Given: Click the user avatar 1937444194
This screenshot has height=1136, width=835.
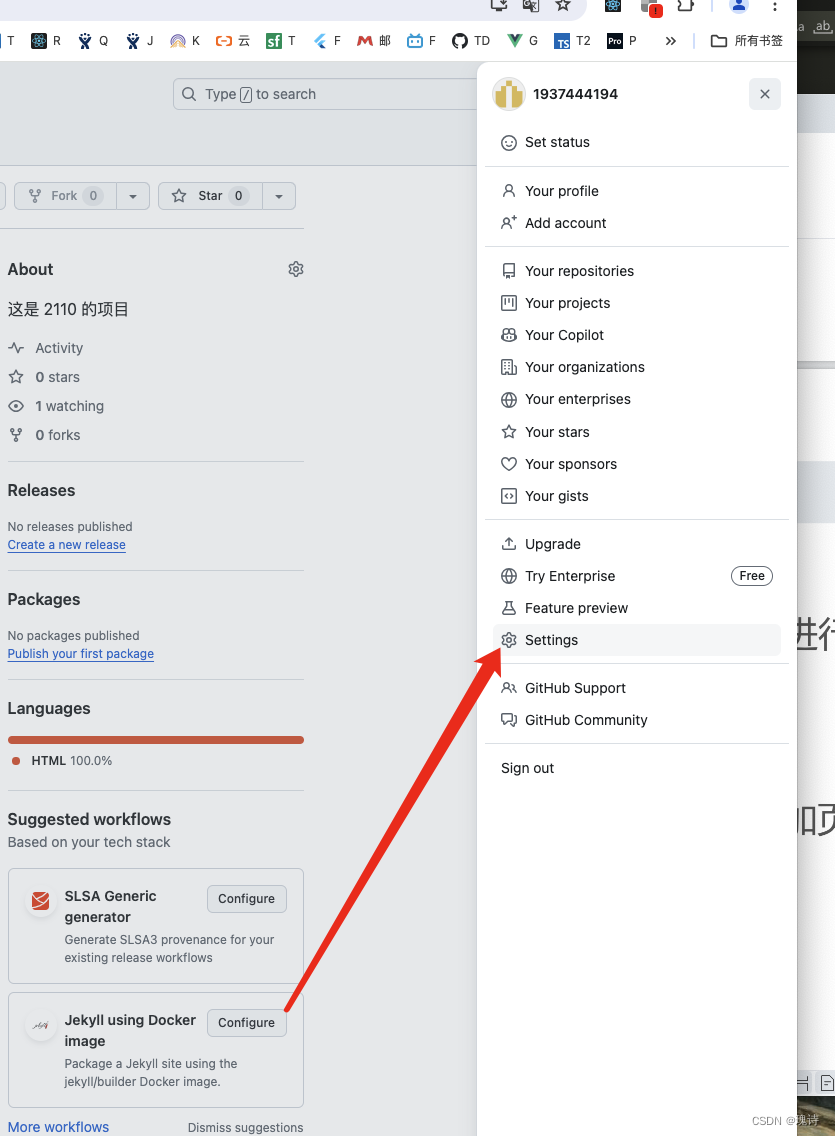Looking at the screenshot, I should 508,94.
